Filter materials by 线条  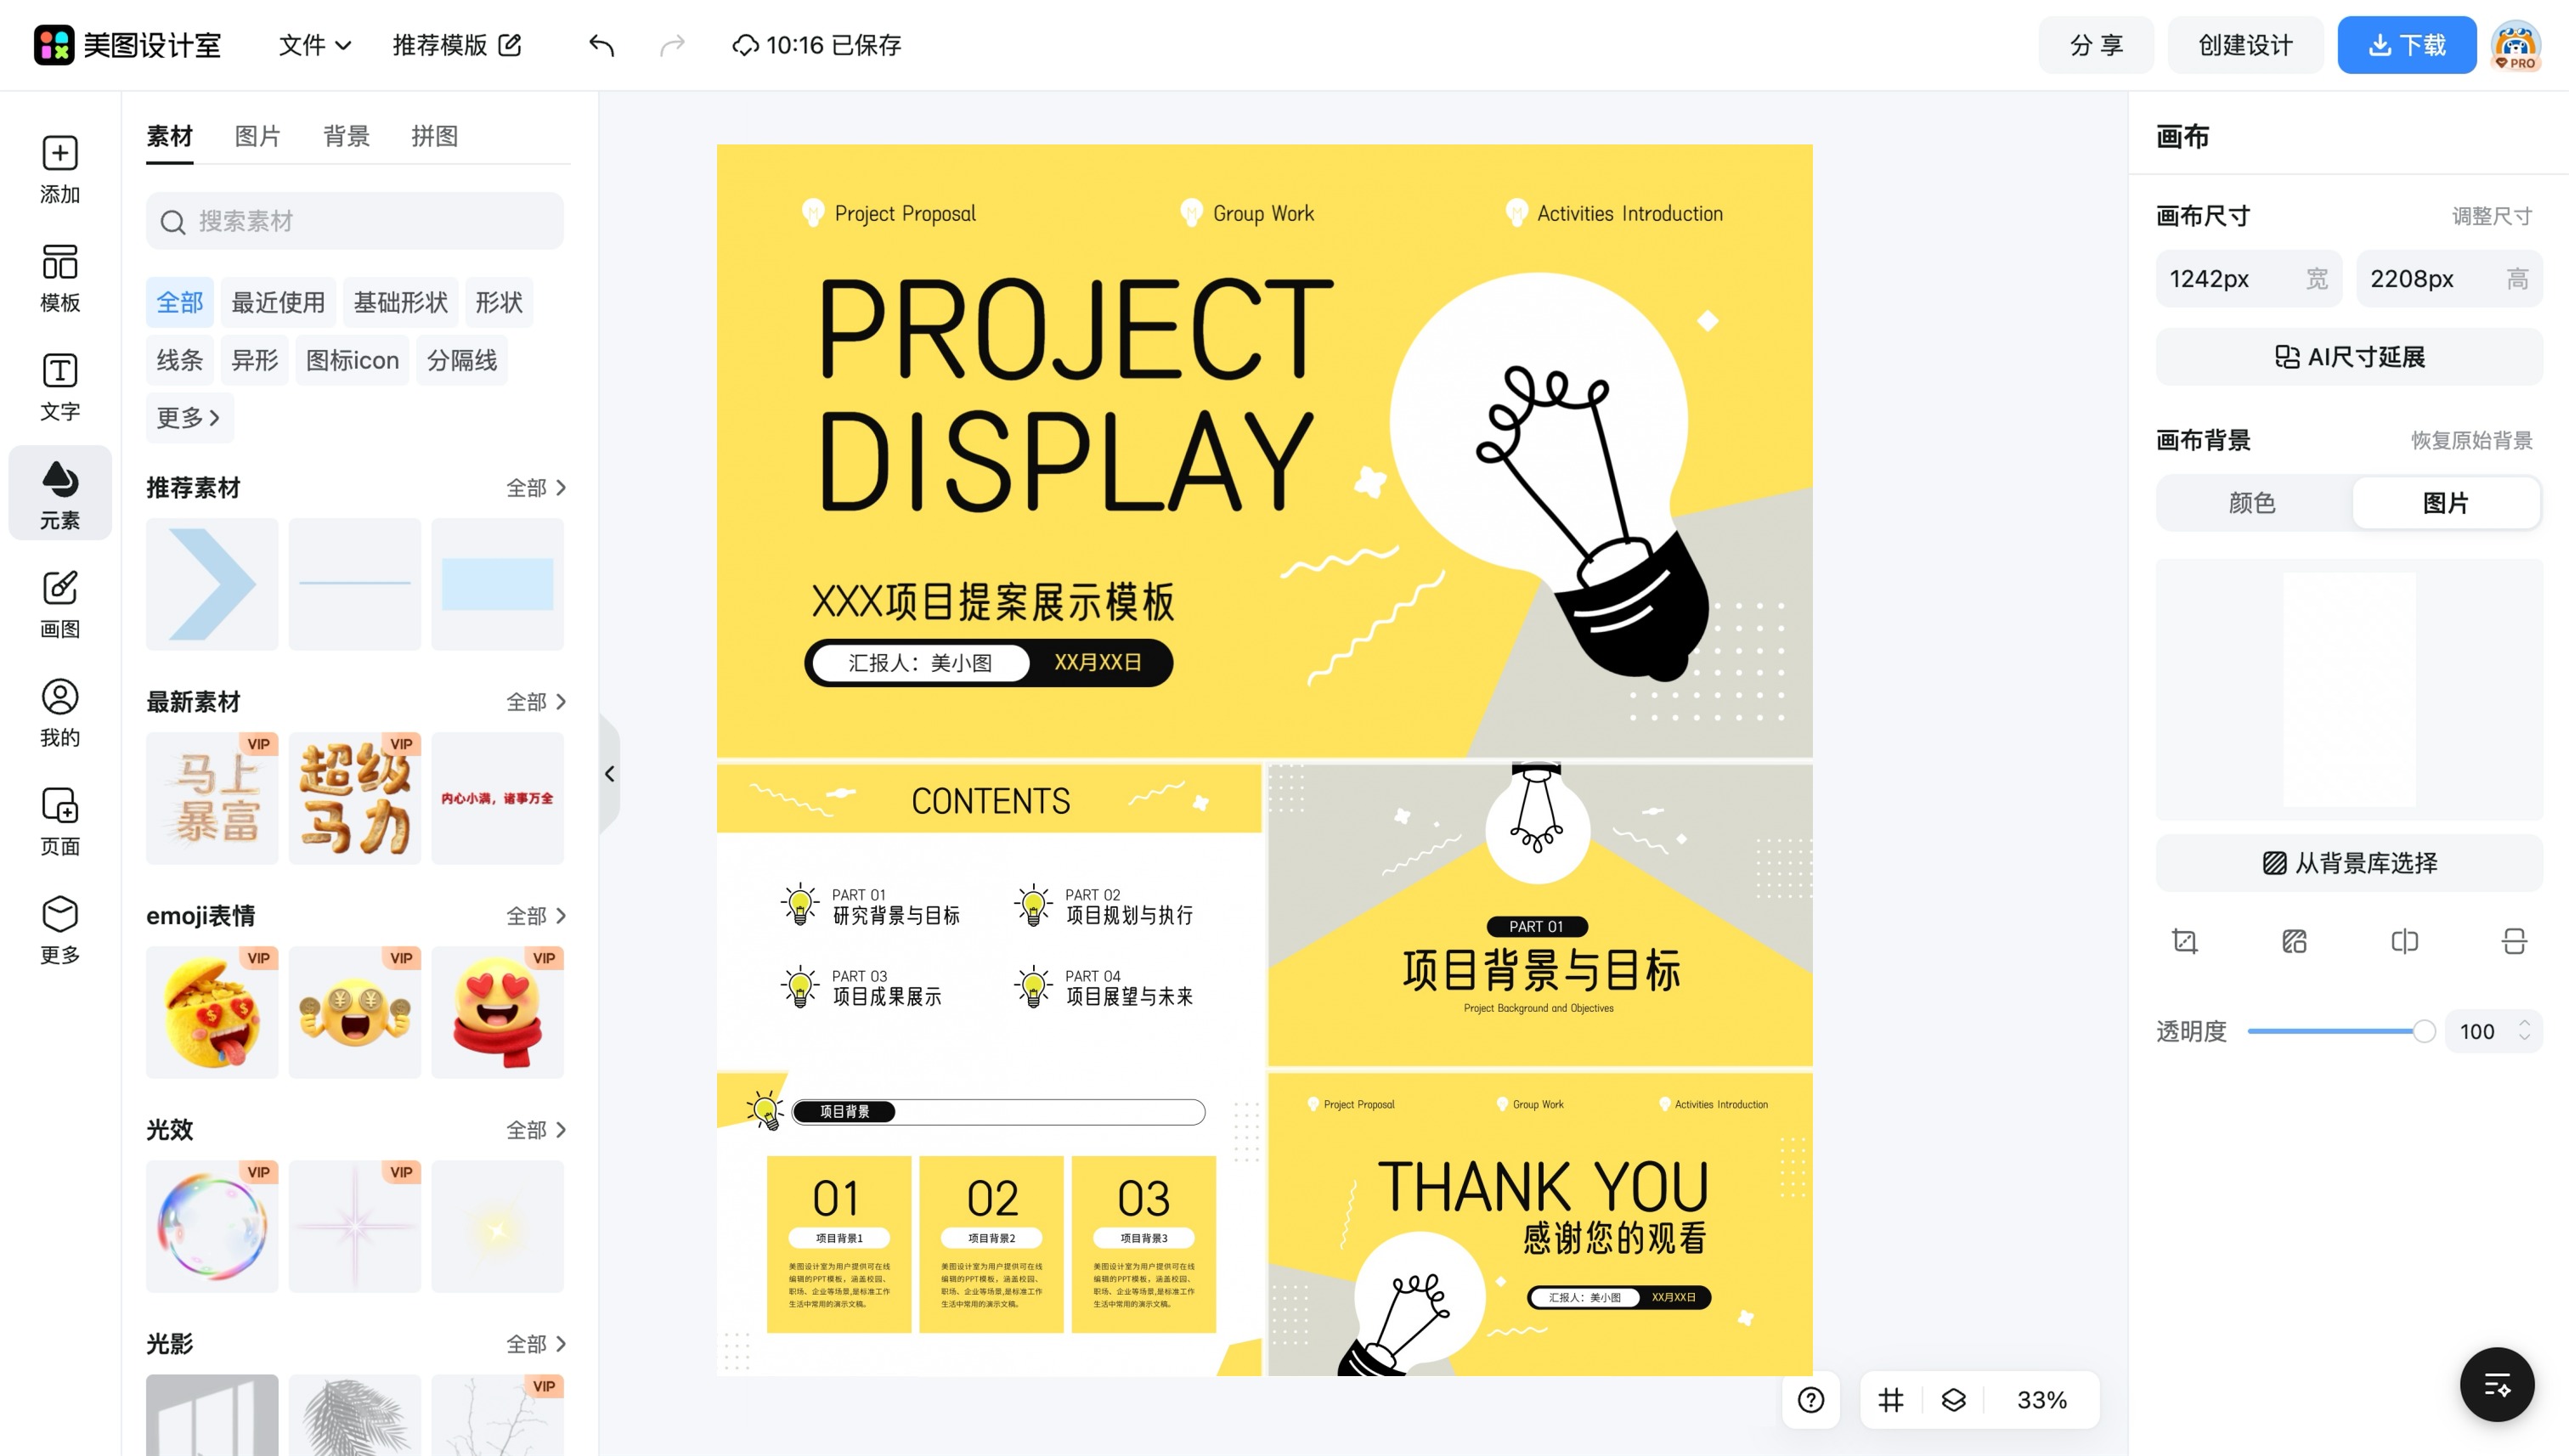coord(180,360)
